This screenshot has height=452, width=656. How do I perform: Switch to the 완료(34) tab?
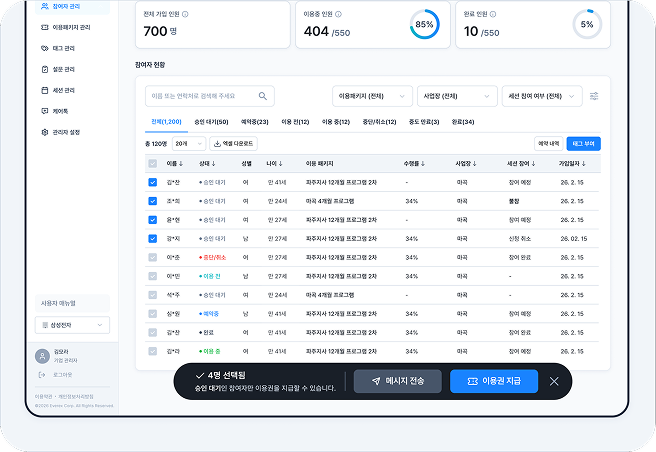463,122
